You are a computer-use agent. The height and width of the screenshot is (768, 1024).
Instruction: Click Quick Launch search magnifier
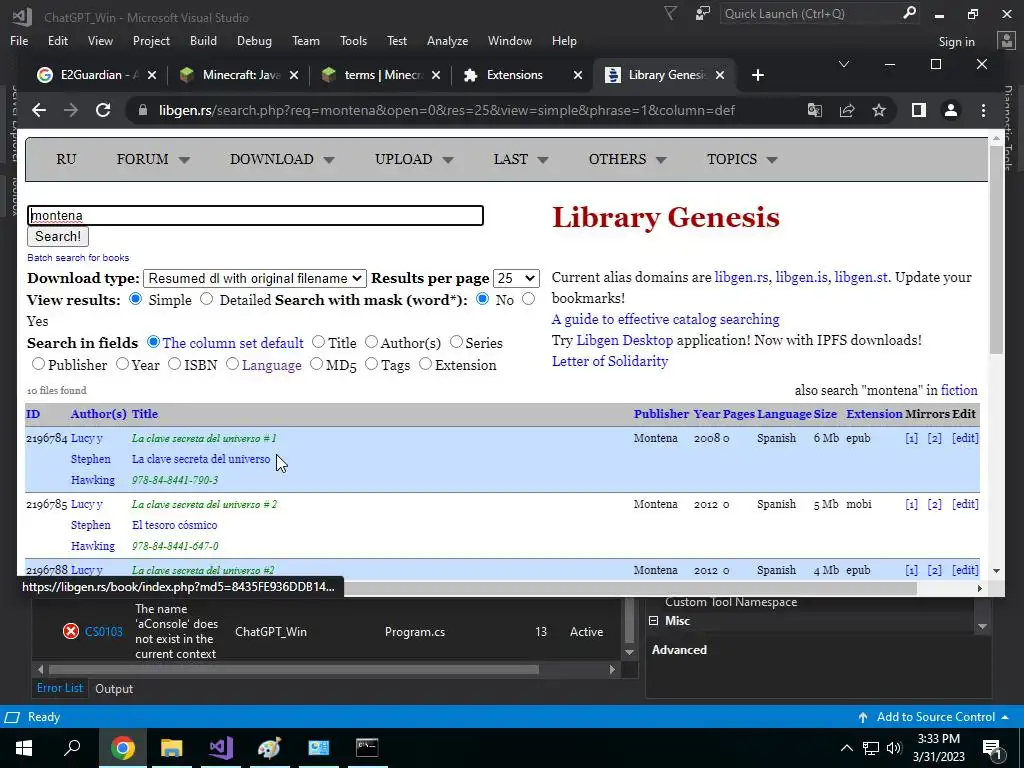coord(909,14)
